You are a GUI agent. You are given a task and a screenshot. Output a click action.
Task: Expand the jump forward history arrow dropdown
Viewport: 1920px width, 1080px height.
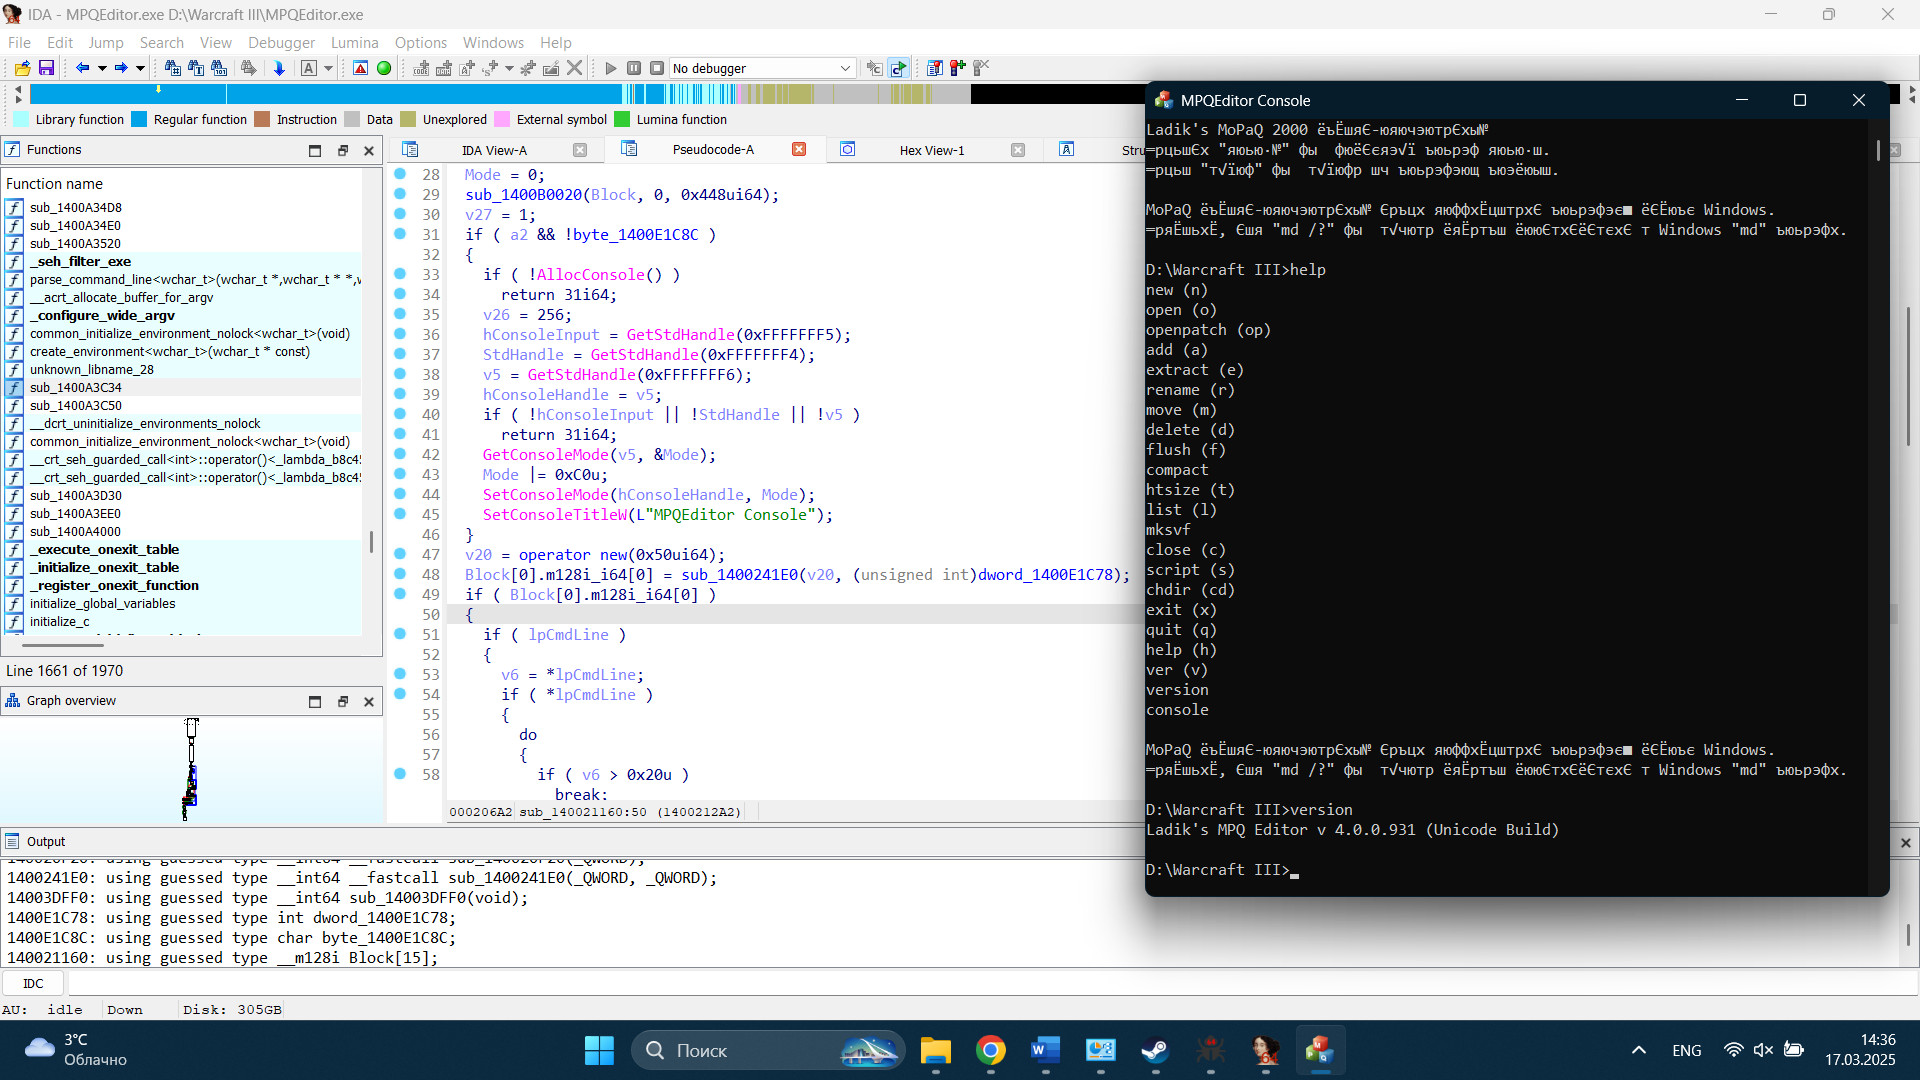pos(140,68)
